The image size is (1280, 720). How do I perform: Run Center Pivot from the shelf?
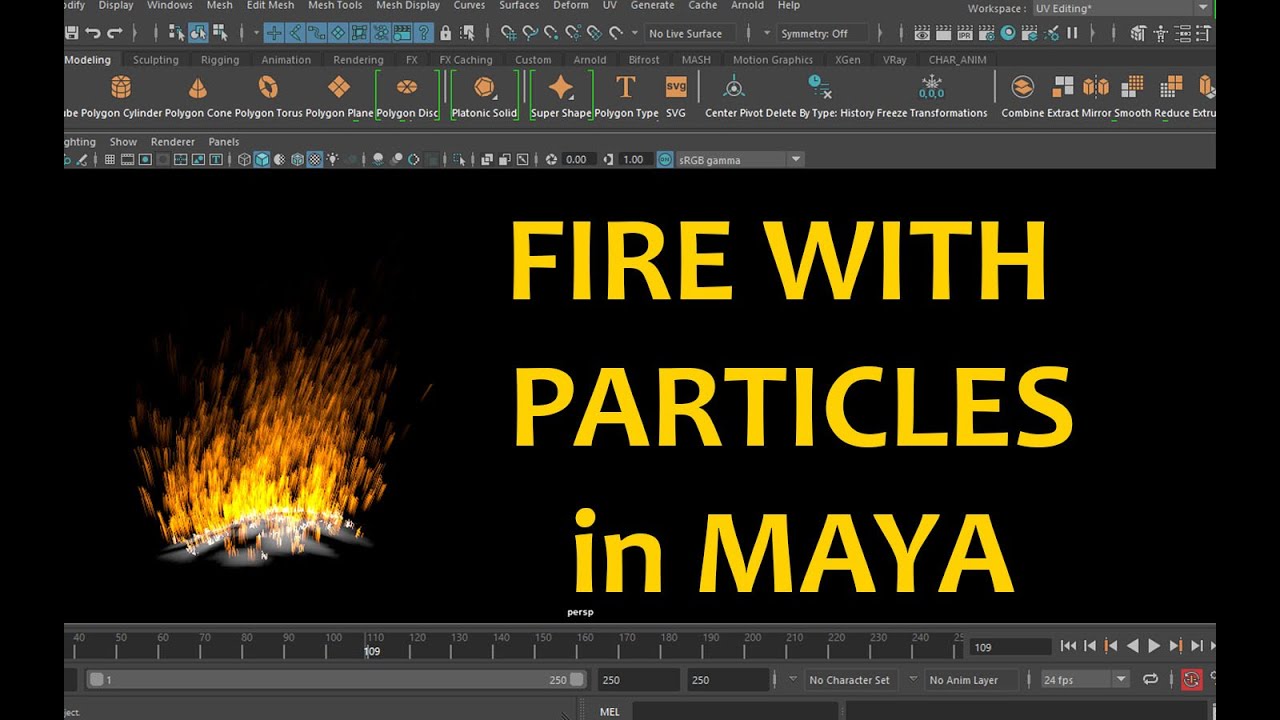point(735,87)
